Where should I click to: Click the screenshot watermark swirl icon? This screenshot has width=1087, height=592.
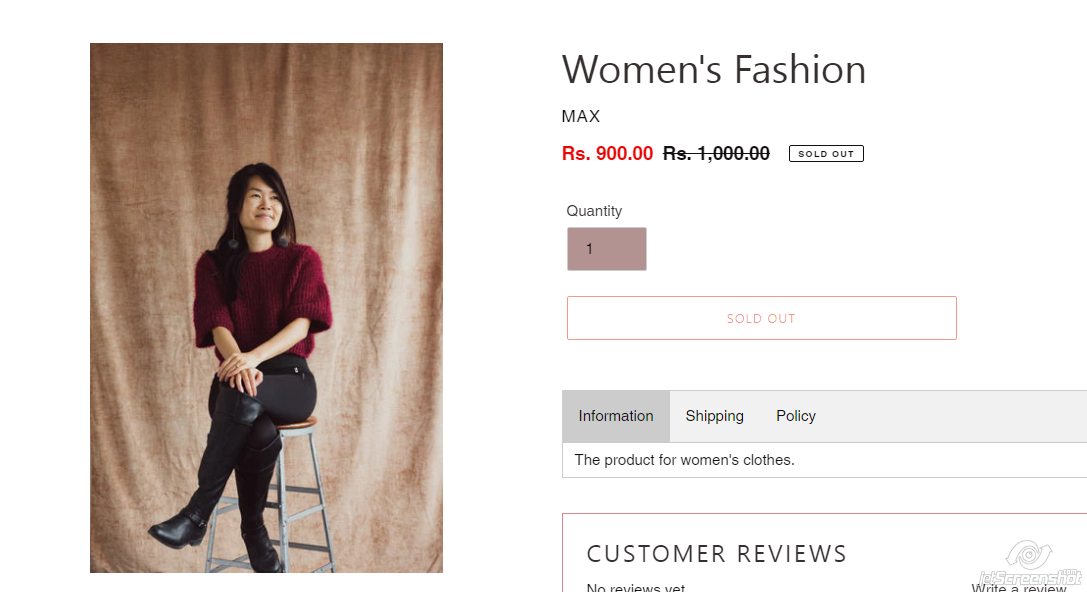pyautogui.click(x=1028, y=554)
